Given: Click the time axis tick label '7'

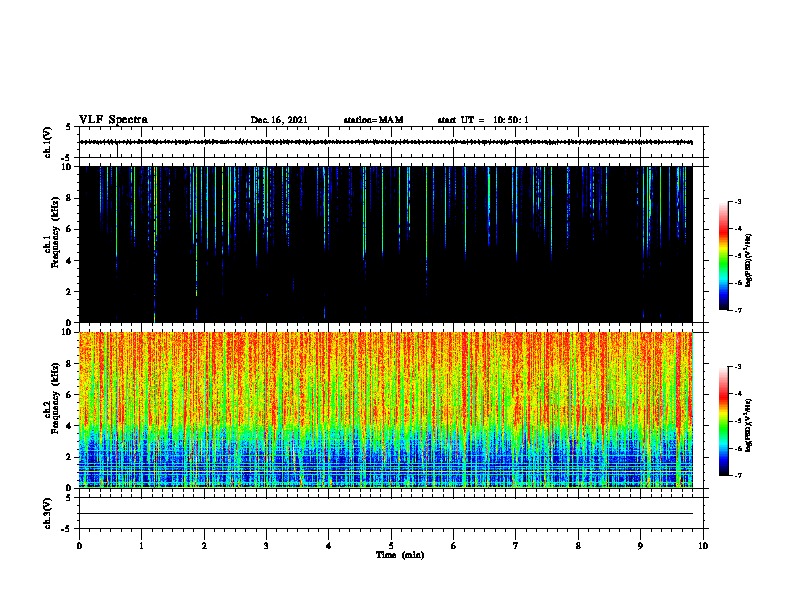Looking at the screenshot, I should [516, 545].
